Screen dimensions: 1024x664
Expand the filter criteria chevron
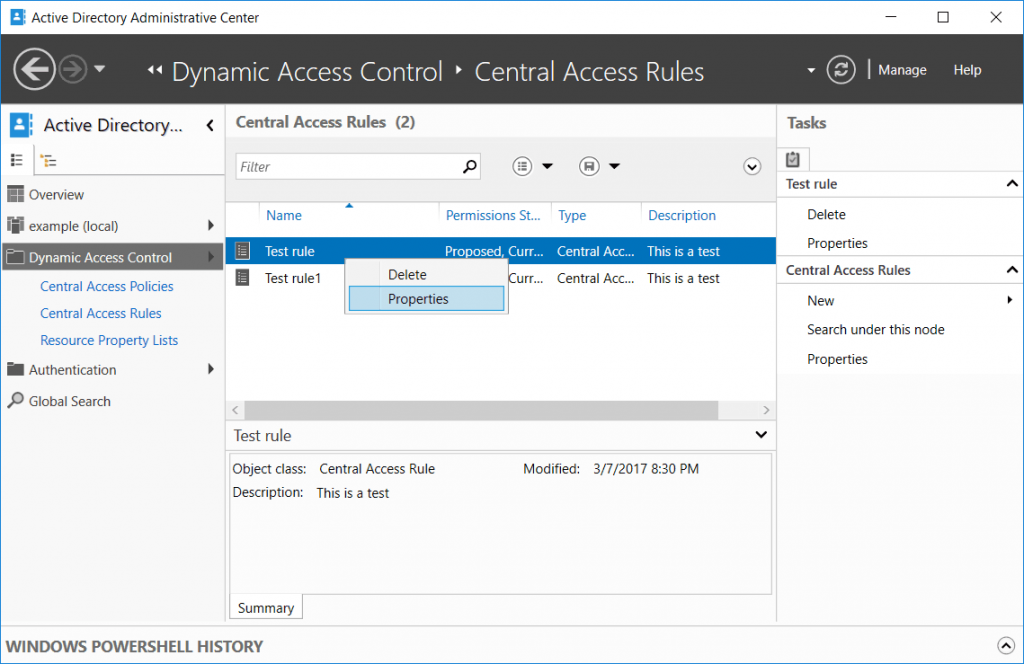(x=753, y=167)
